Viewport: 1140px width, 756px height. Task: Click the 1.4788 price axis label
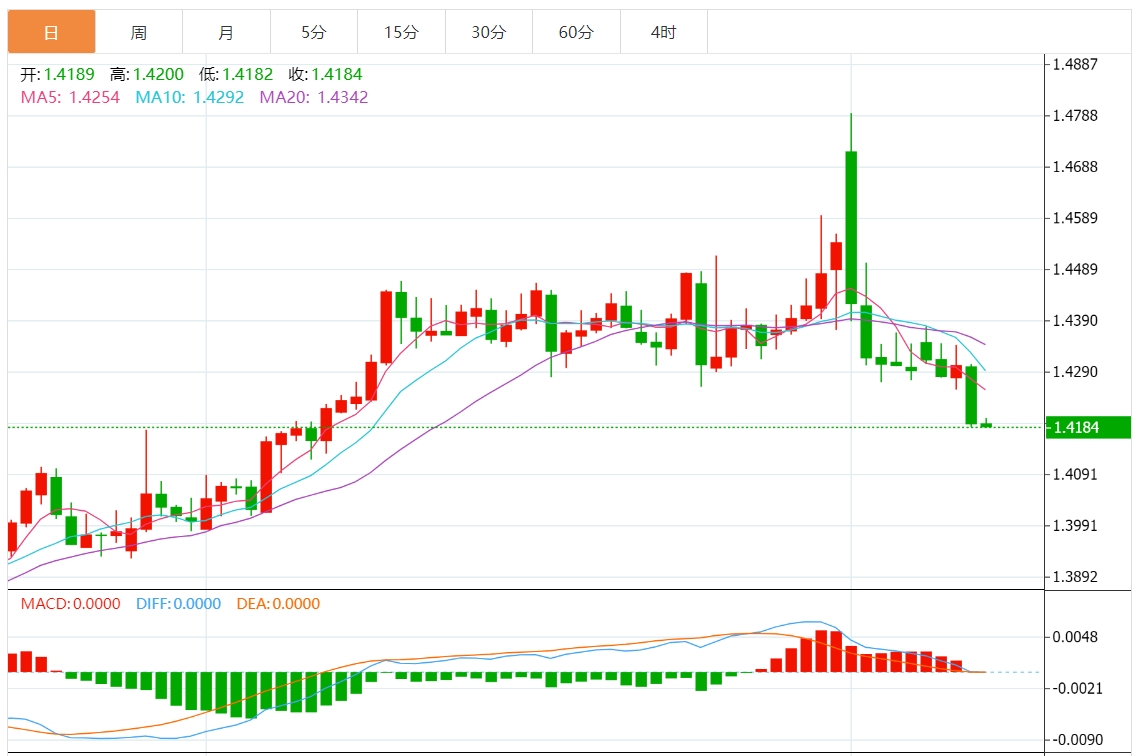click(1075, 116)
